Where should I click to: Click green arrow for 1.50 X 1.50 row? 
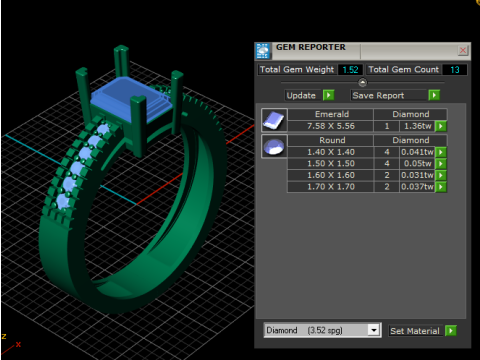click(x=441, y=164)
